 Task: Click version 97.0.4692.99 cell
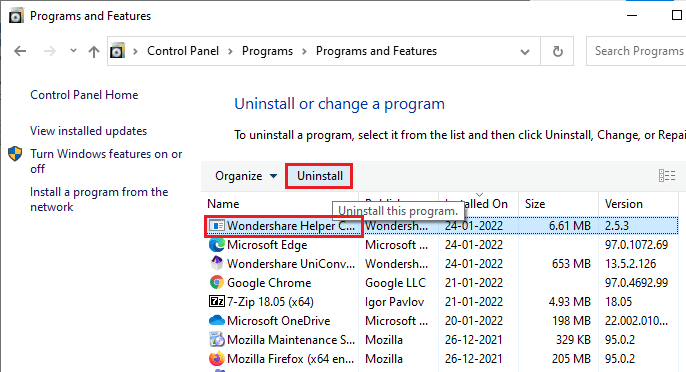[x=636, y=283]
